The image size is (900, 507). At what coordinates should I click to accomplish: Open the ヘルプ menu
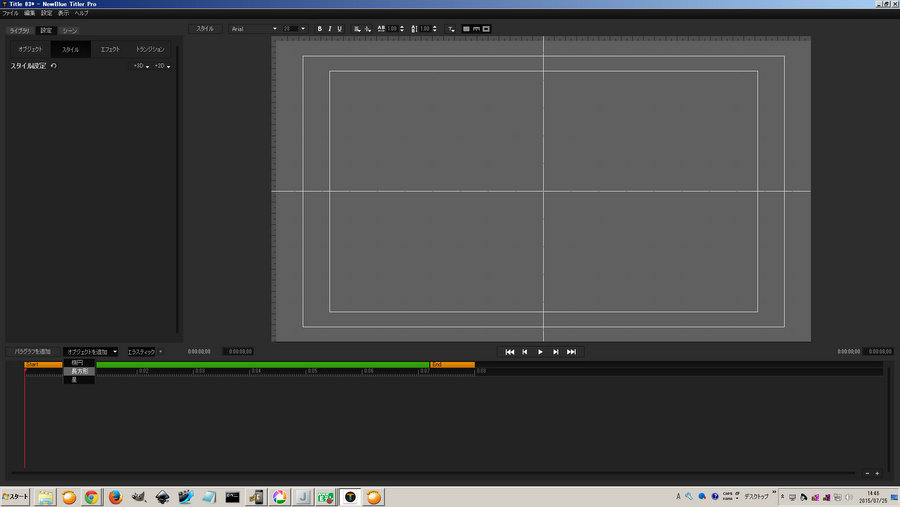click(x=82, y=13)
